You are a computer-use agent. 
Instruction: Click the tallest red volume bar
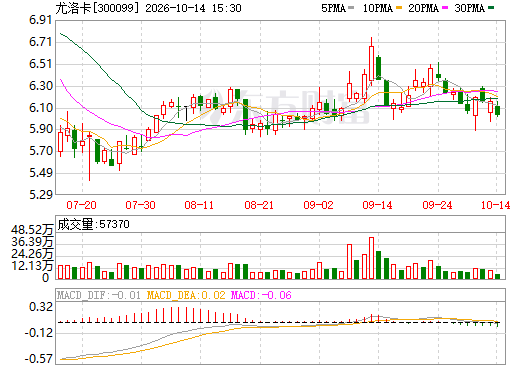[x=371, y=258]
